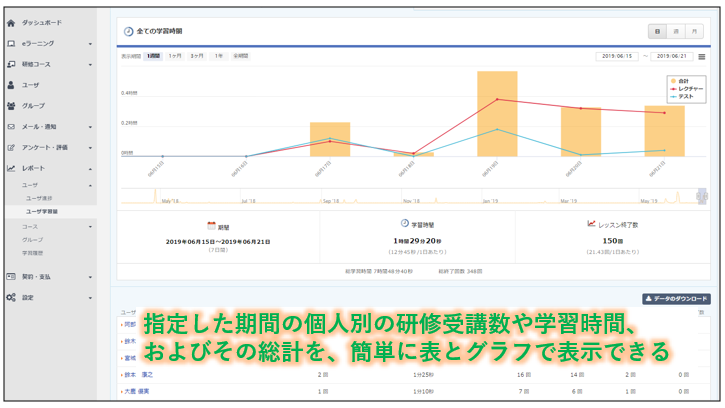This screenshot has width=725, height=408.
Task: Click the グループ people icon
Action: [11, 106]
